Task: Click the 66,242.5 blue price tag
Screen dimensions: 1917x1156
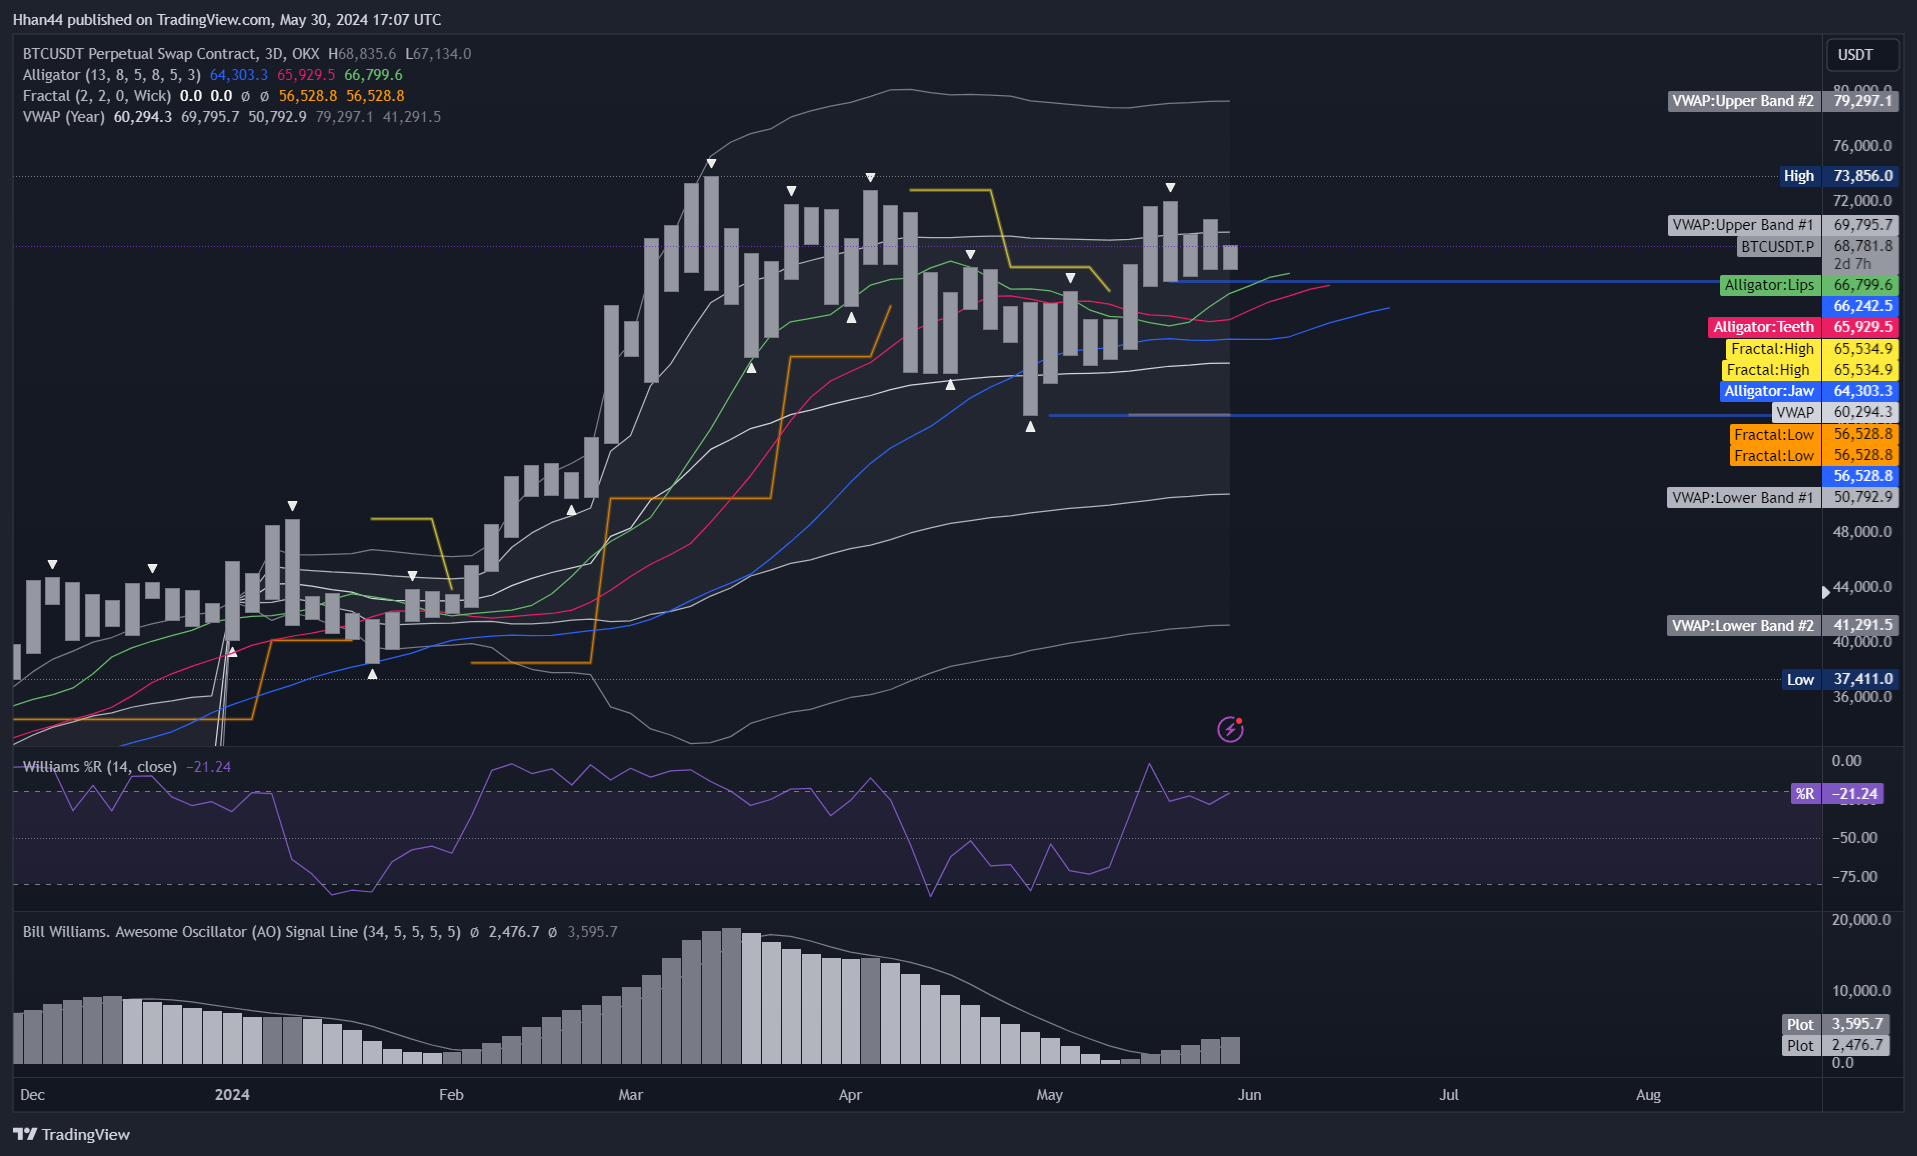Action: click(x=1860, y=306)
